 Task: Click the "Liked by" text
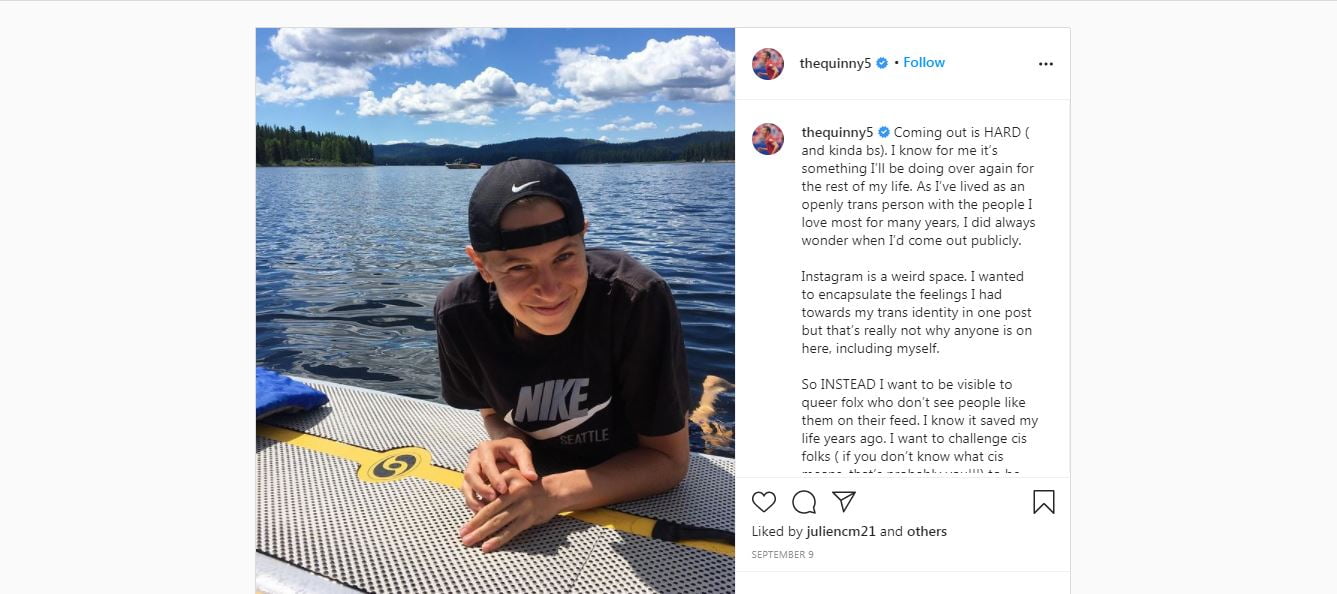click(777, 531)
